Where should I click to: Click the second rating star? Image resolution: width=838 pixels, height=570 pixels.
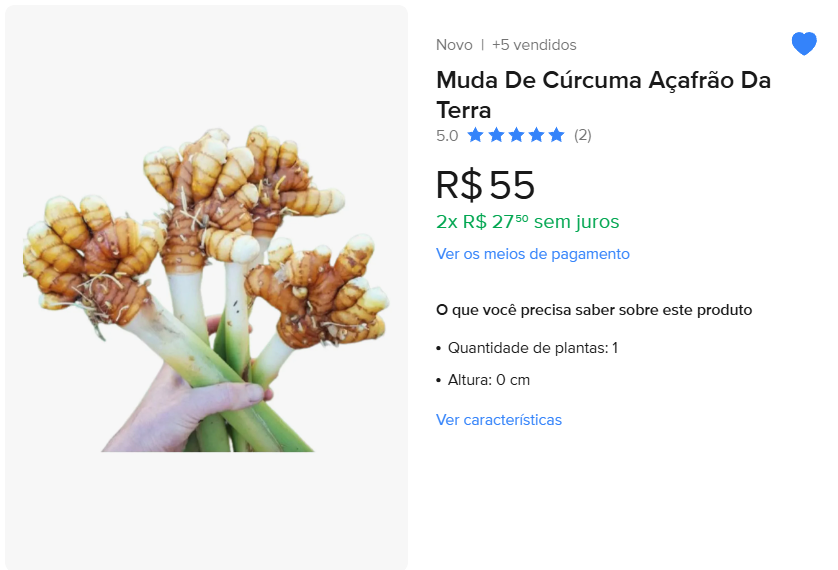coord(495,135)
